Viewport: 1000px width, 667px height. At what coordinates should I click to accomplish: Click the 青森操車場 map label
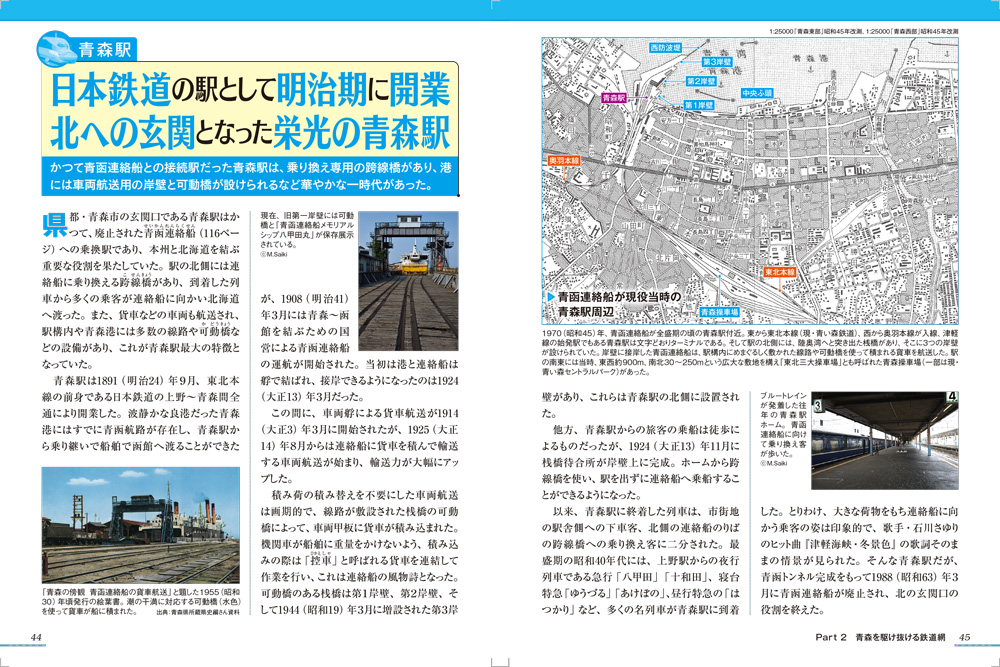[x=719, y=312]
